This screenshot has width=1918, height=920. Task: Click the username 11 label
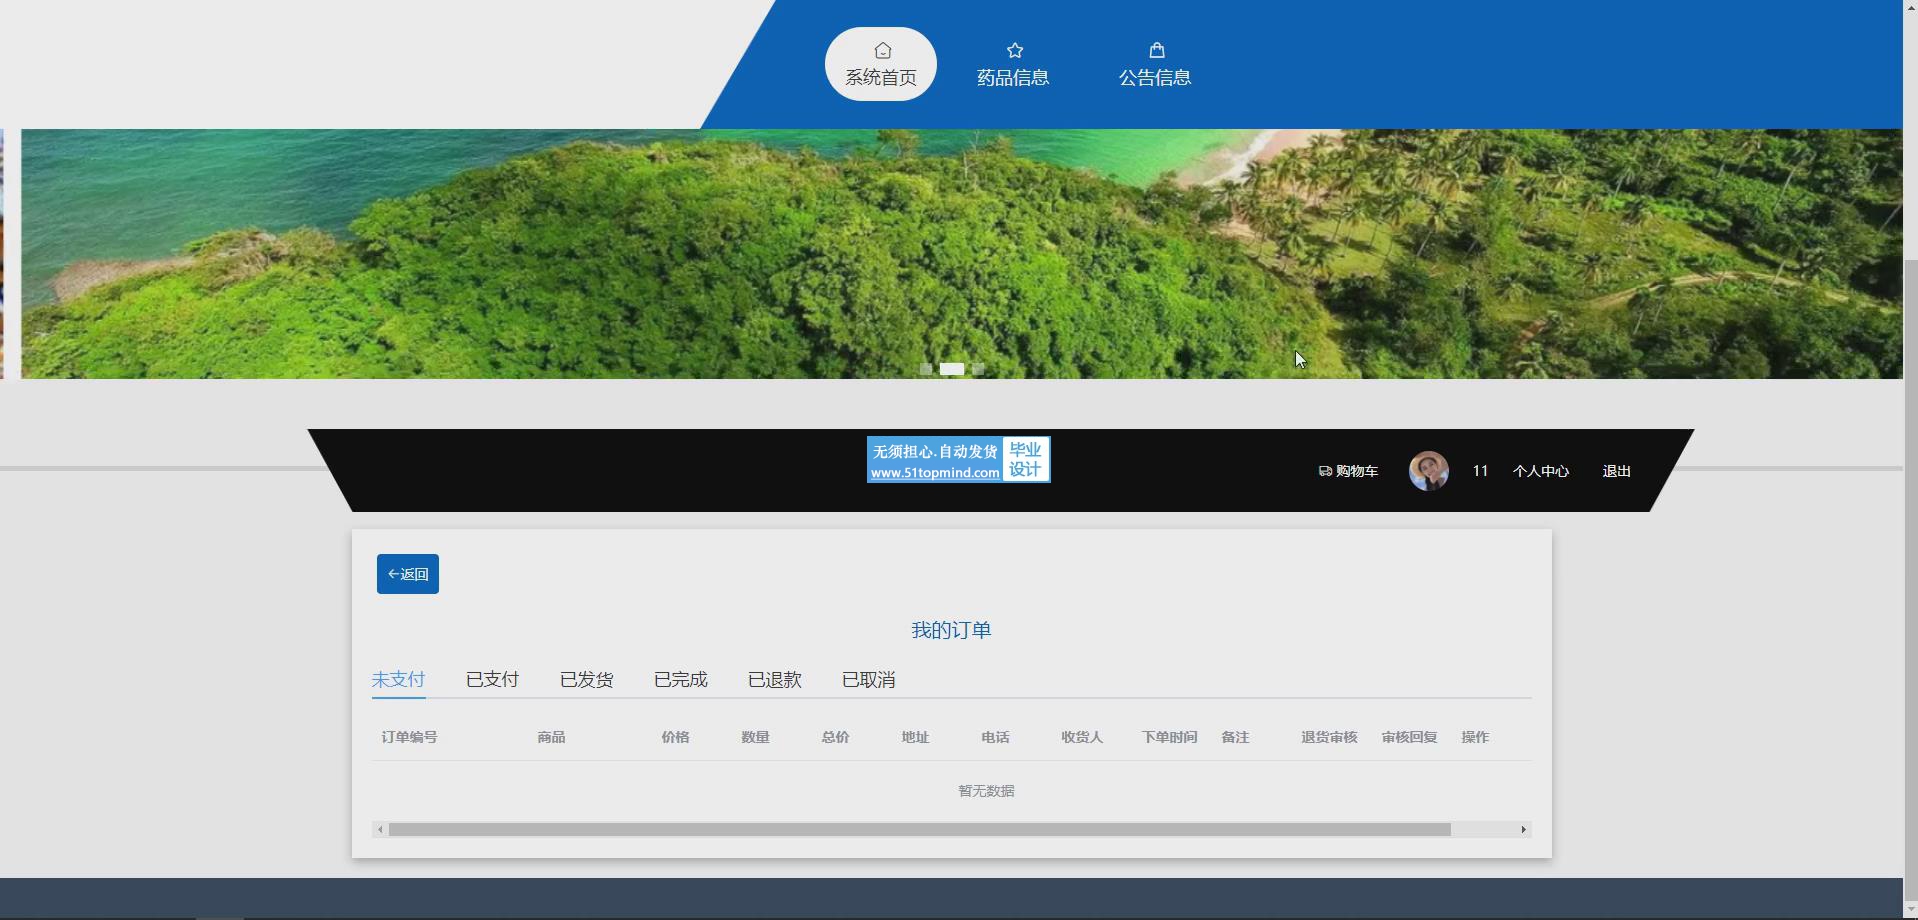pos(1480,471)
